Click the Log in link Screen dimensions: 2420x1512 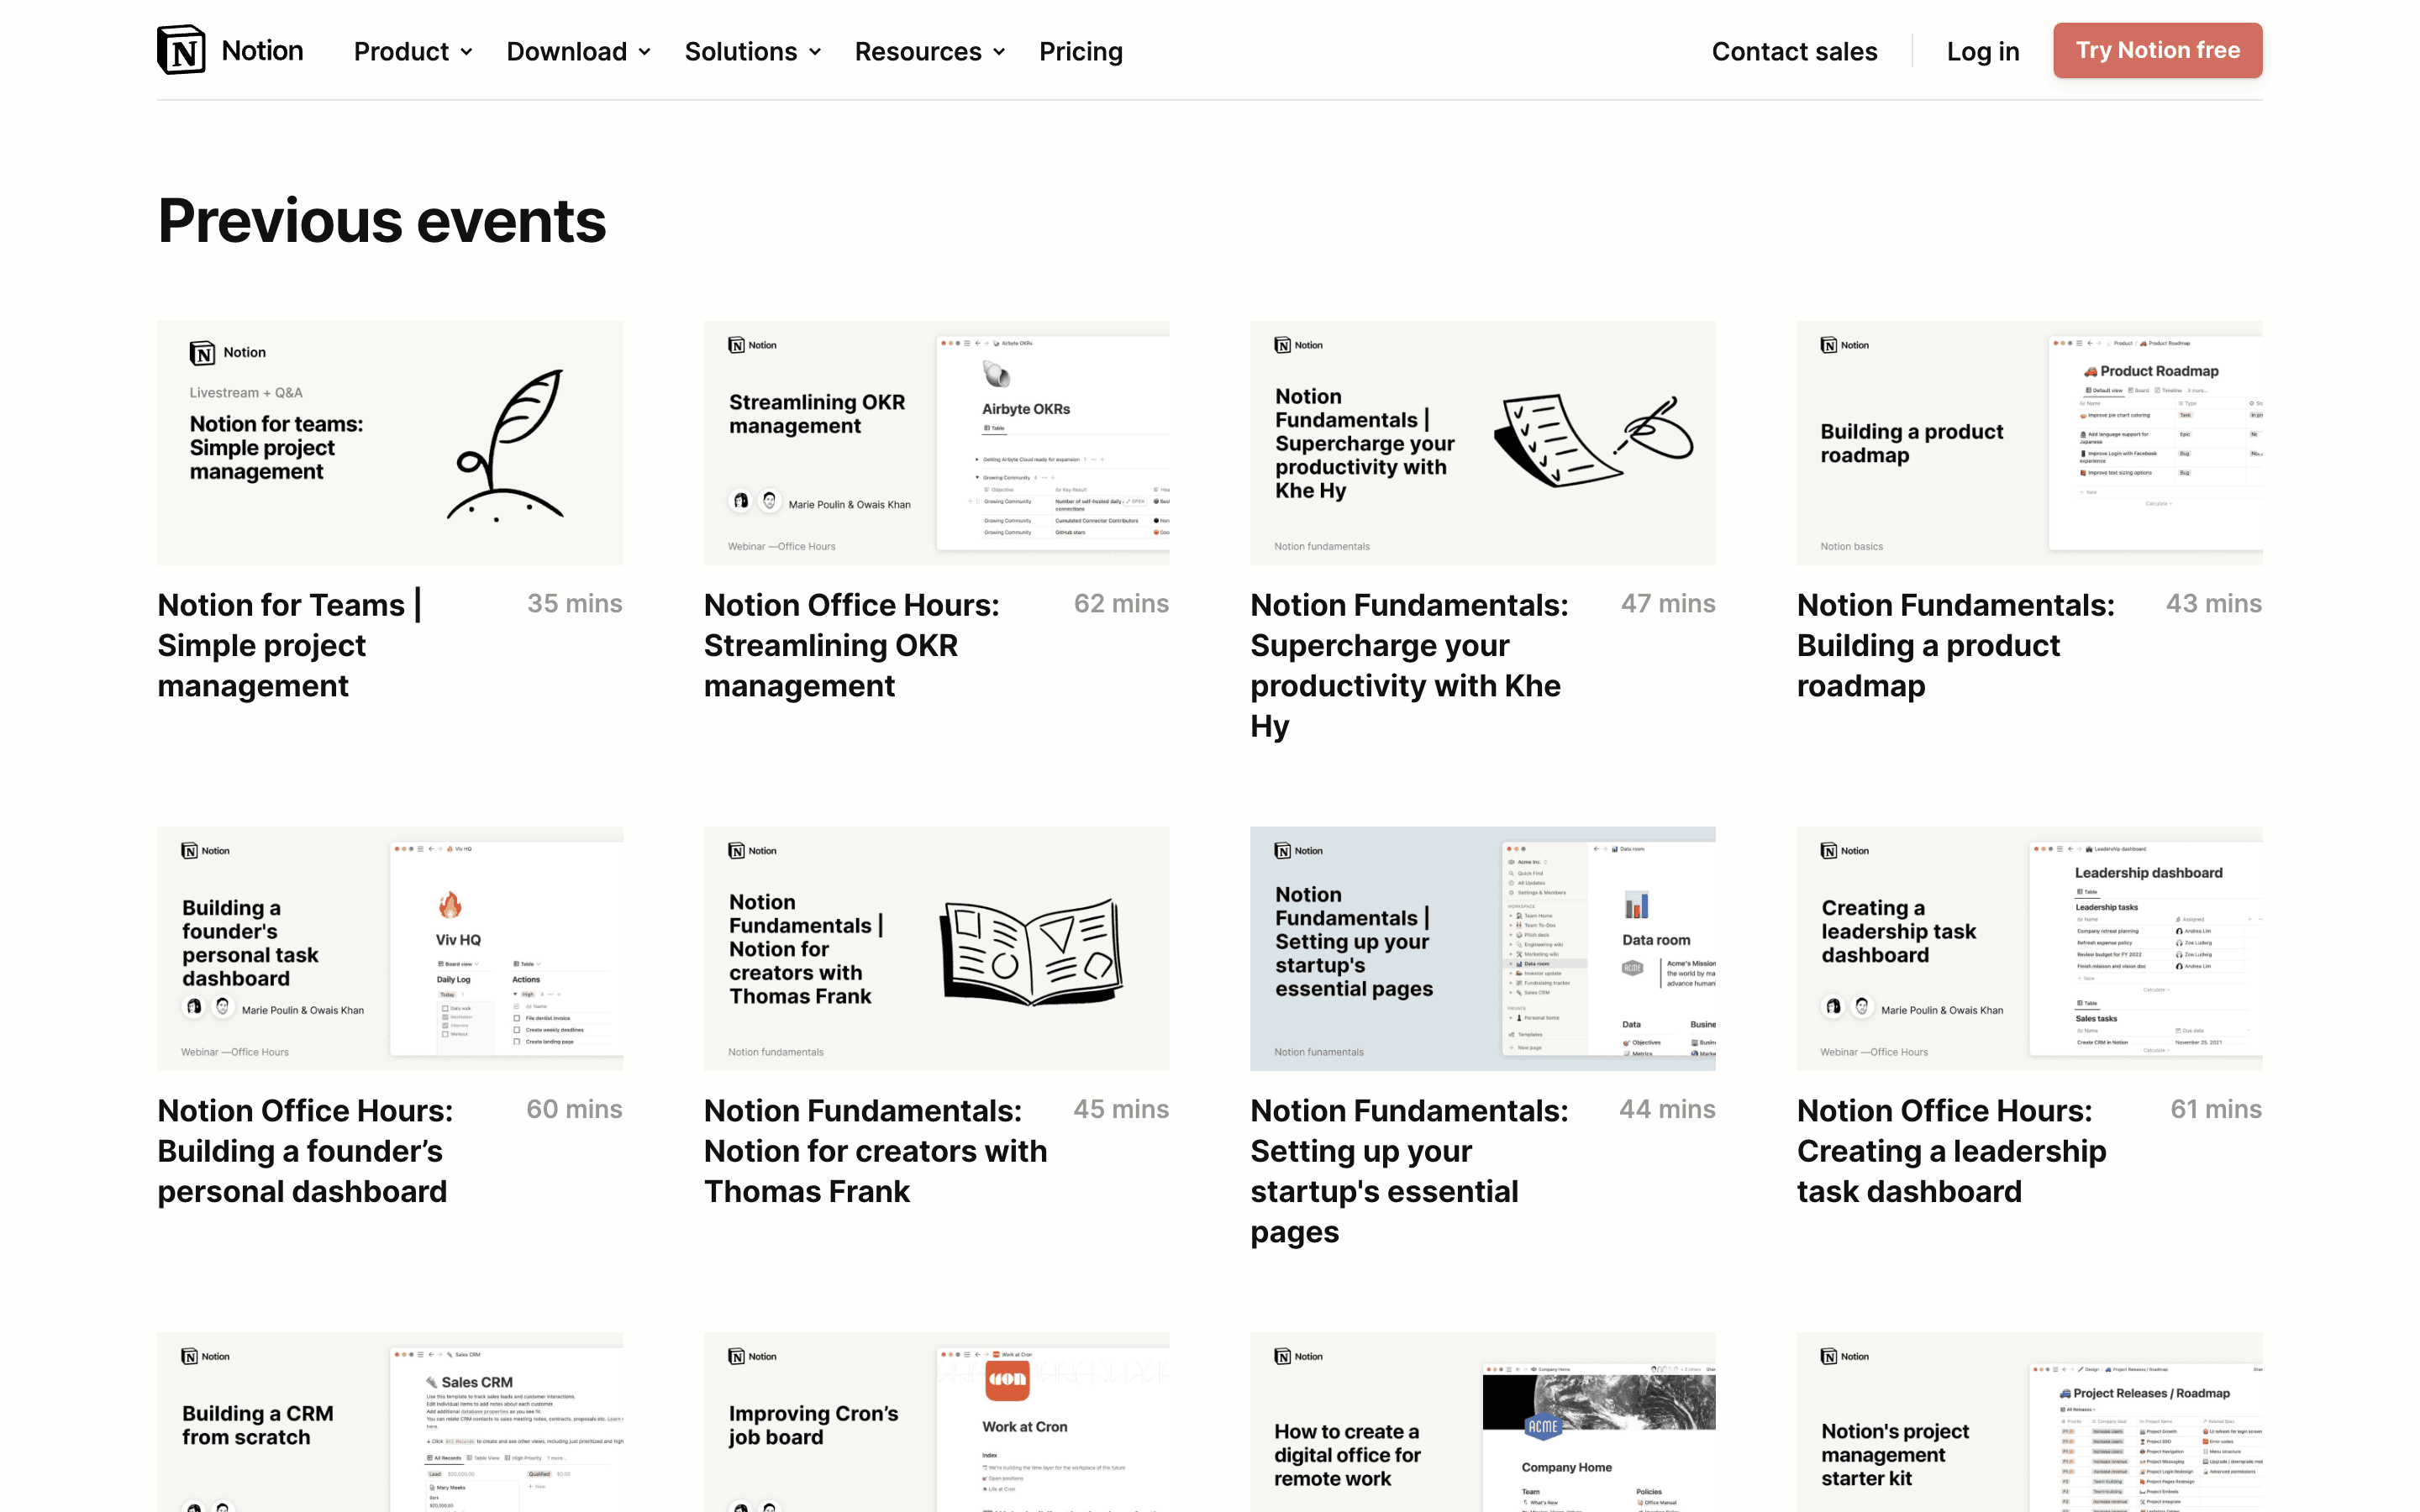pos(1982,51)
